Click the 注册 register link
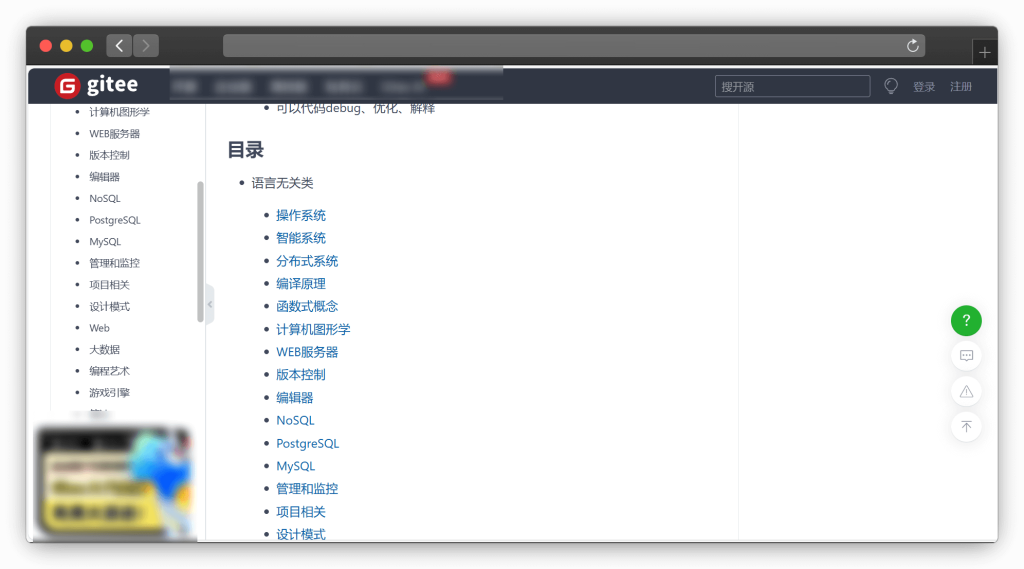This screenshot has height=569, width=1024. 961,87
